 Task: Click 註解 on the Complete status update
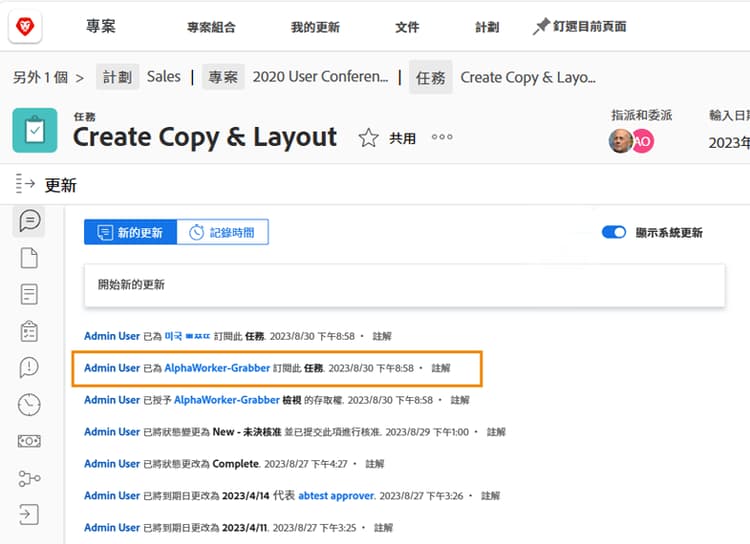375,464
